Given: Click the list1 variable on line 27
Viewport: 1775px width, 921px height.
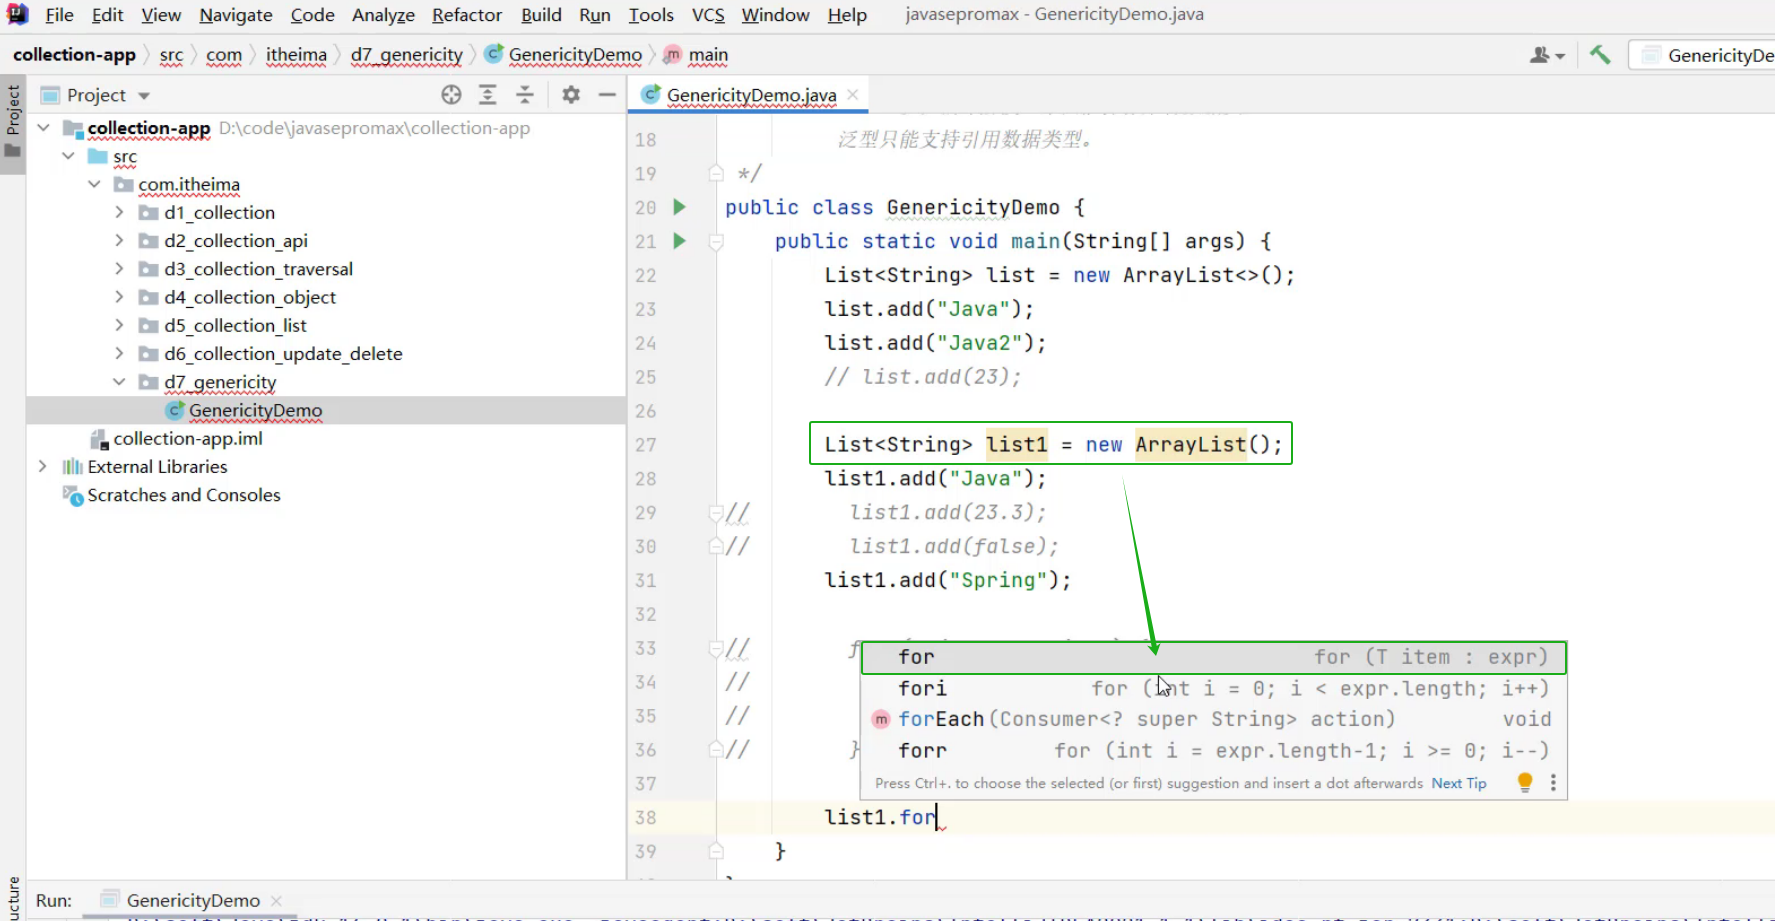Looking at the screenshot, I should tap(1016, 444).
